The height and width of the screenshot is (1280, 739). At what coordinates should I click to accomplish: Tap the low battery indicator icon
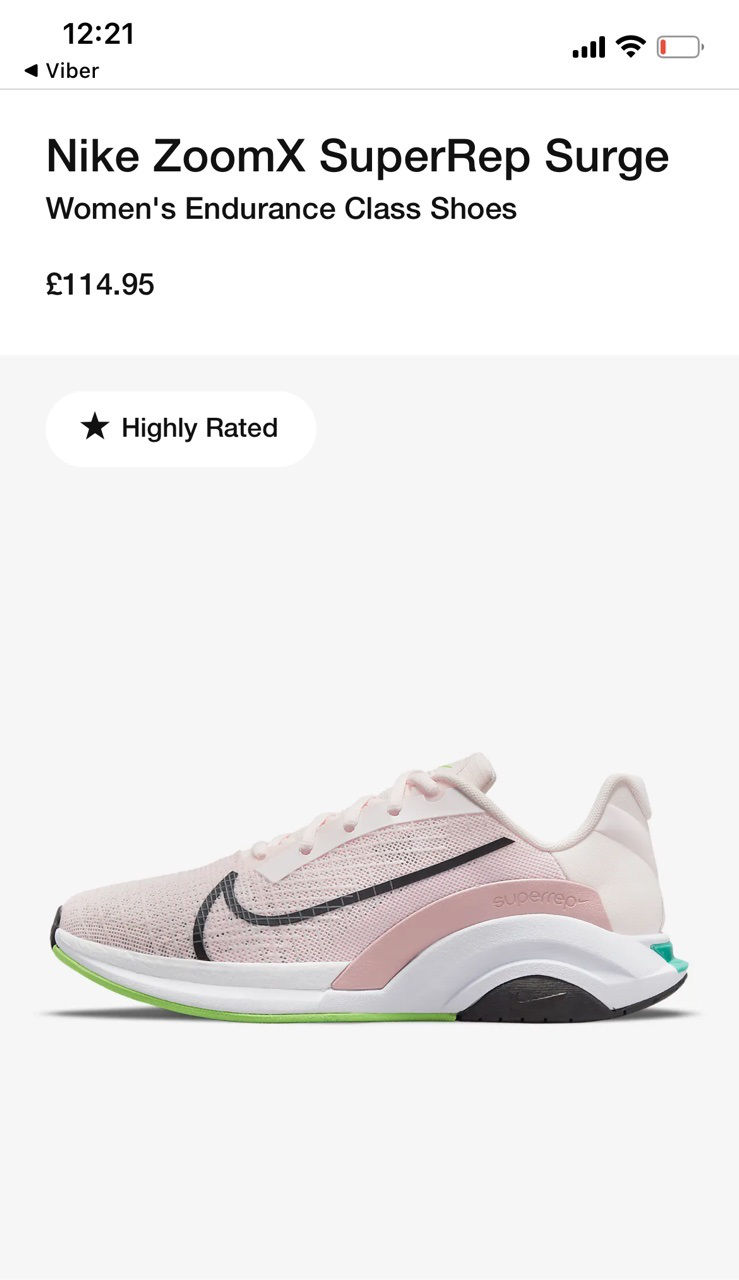click(x=681, y=47)
